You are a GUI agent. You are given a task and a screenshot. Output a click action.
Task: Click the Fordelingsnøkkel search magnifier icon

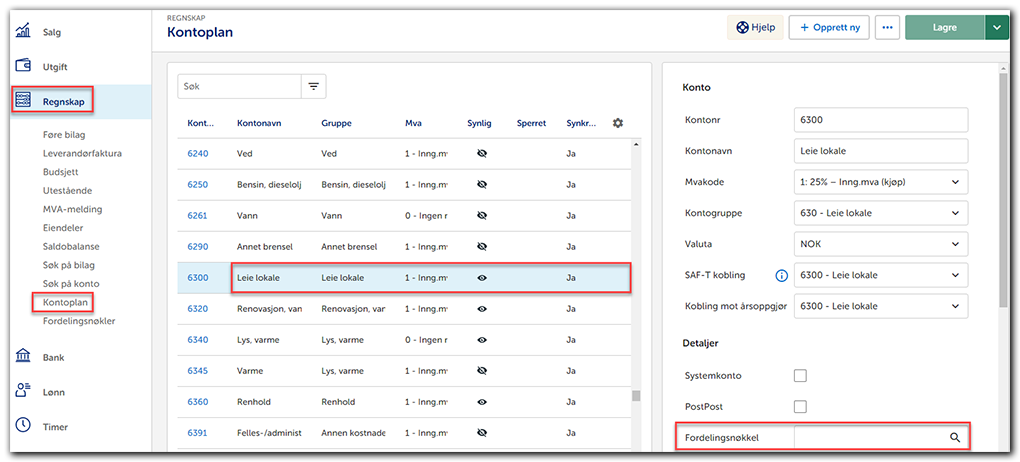click(x=954, y=437)
